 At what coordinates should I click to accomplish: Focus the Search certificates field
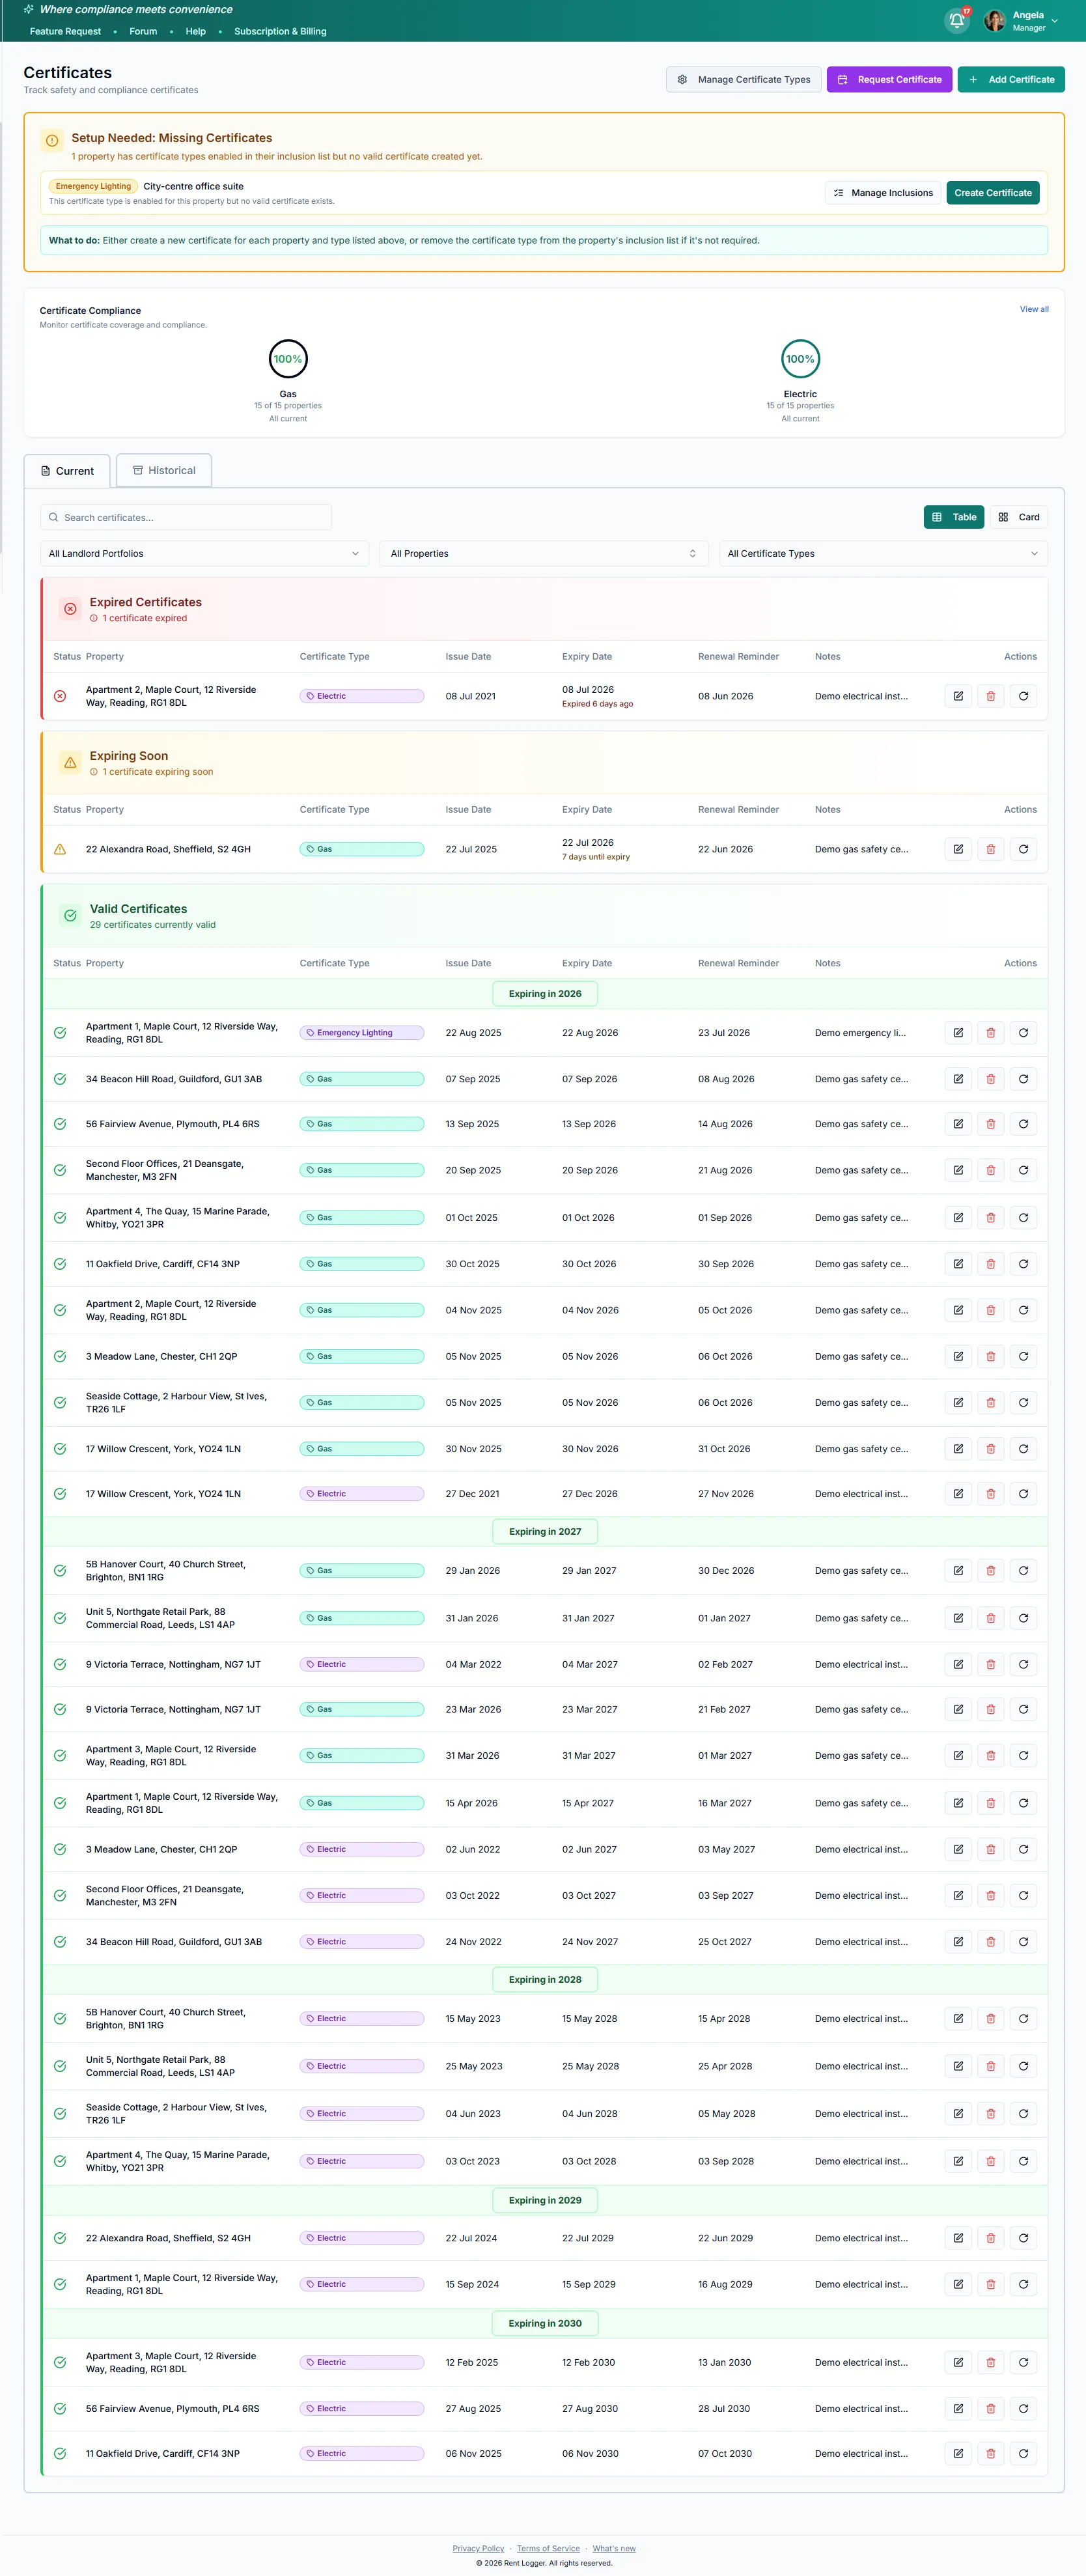[x=186, y=517]
